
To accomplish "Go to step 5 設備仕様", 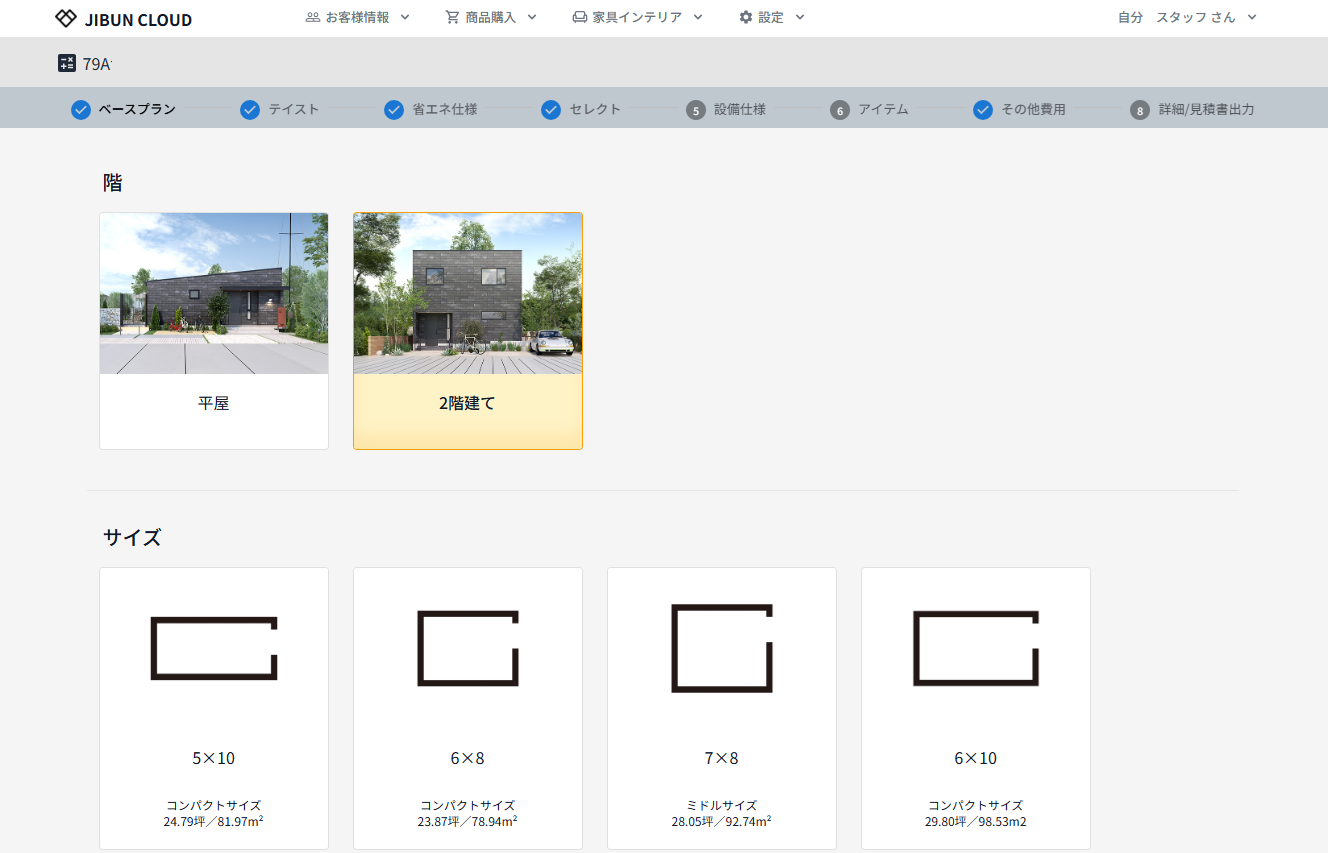I will pos(727,109).
